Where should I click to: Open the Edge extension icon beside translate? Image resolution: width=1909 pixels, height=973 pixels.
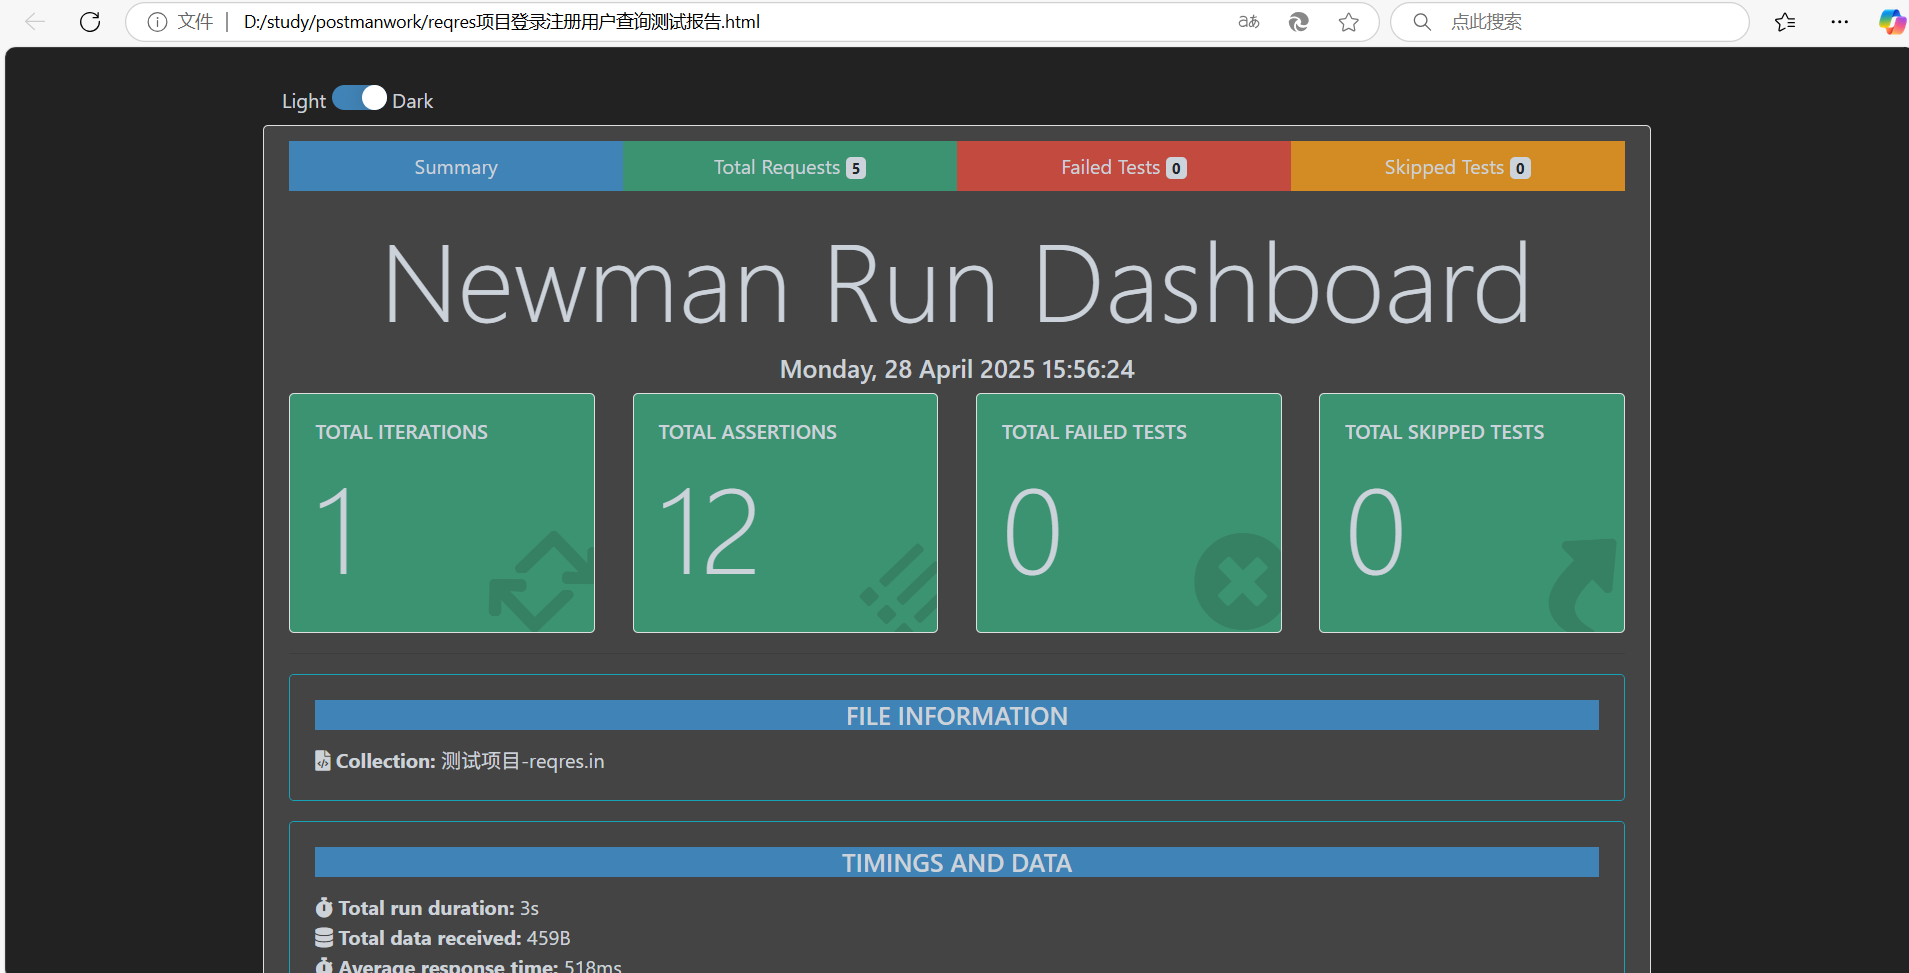pos(1299,22)
